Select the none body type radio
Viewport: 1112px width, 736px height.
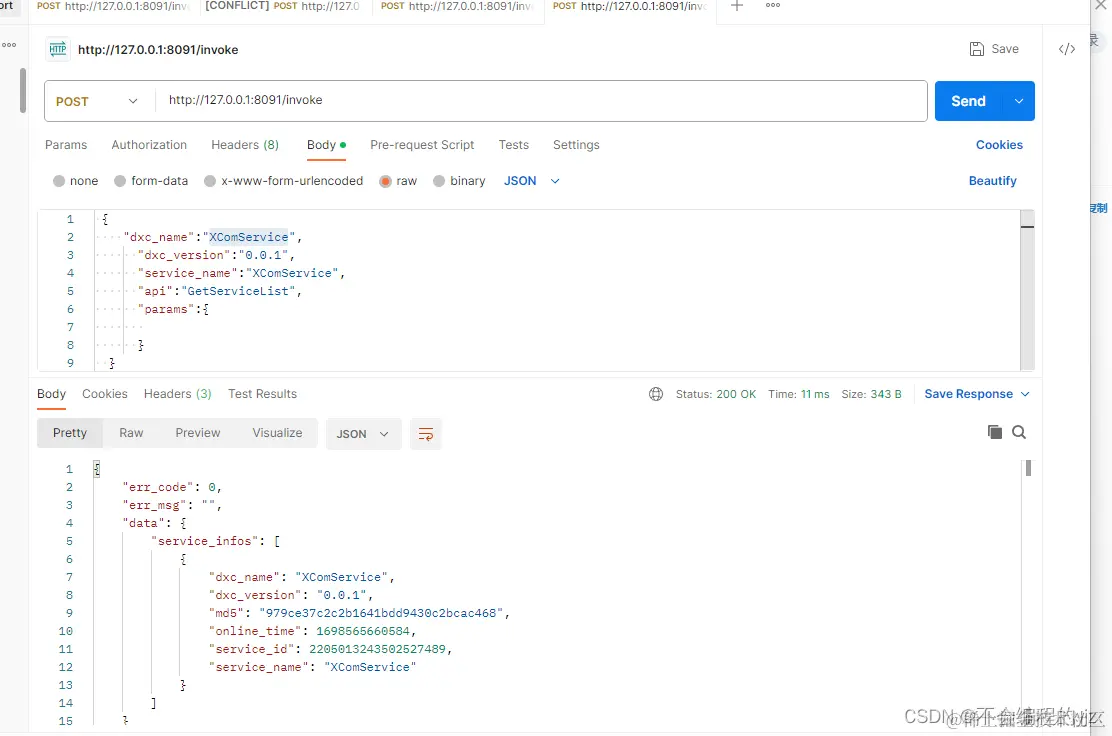pos(59,181)
